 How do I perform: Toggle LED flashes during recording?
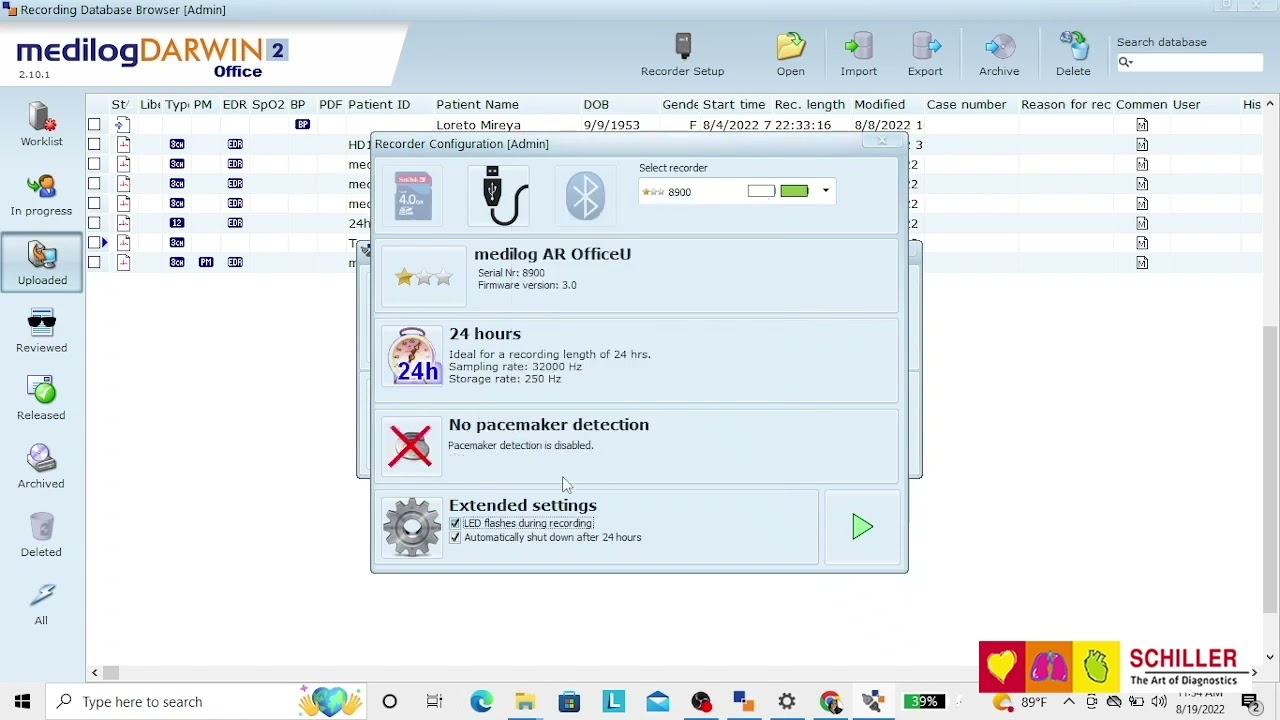455,523
